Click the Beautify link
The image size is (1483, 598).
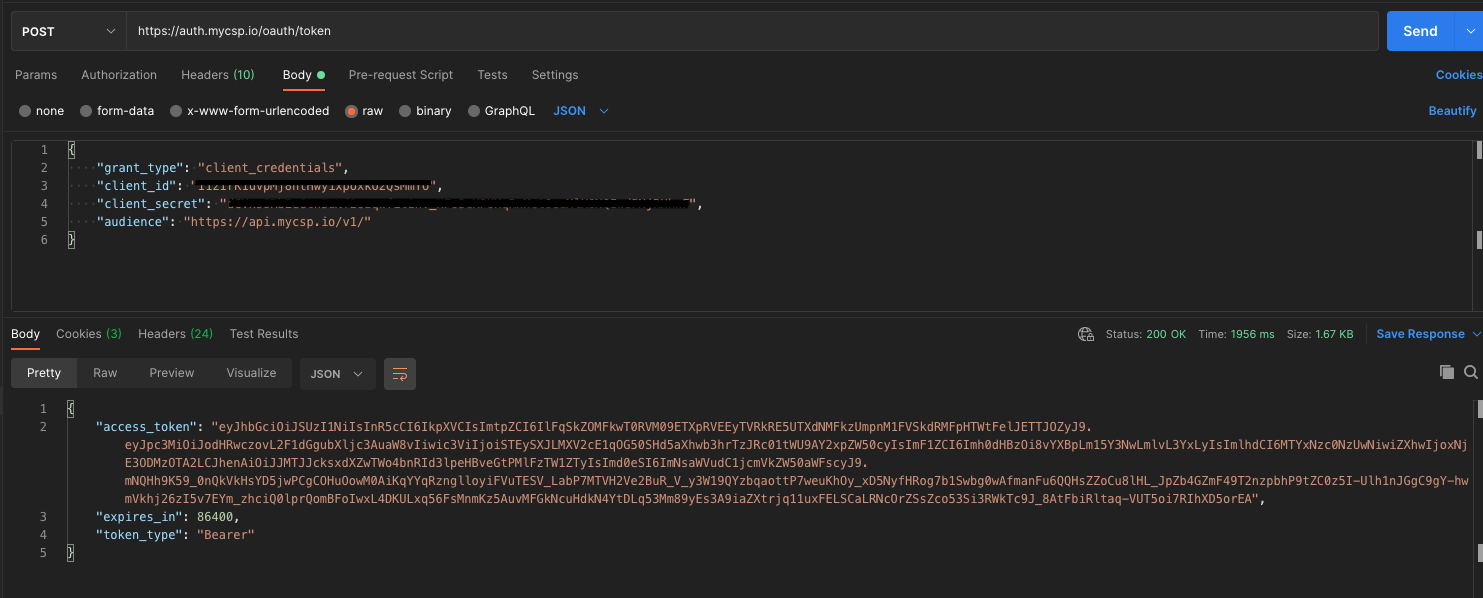click(1452, 110)
